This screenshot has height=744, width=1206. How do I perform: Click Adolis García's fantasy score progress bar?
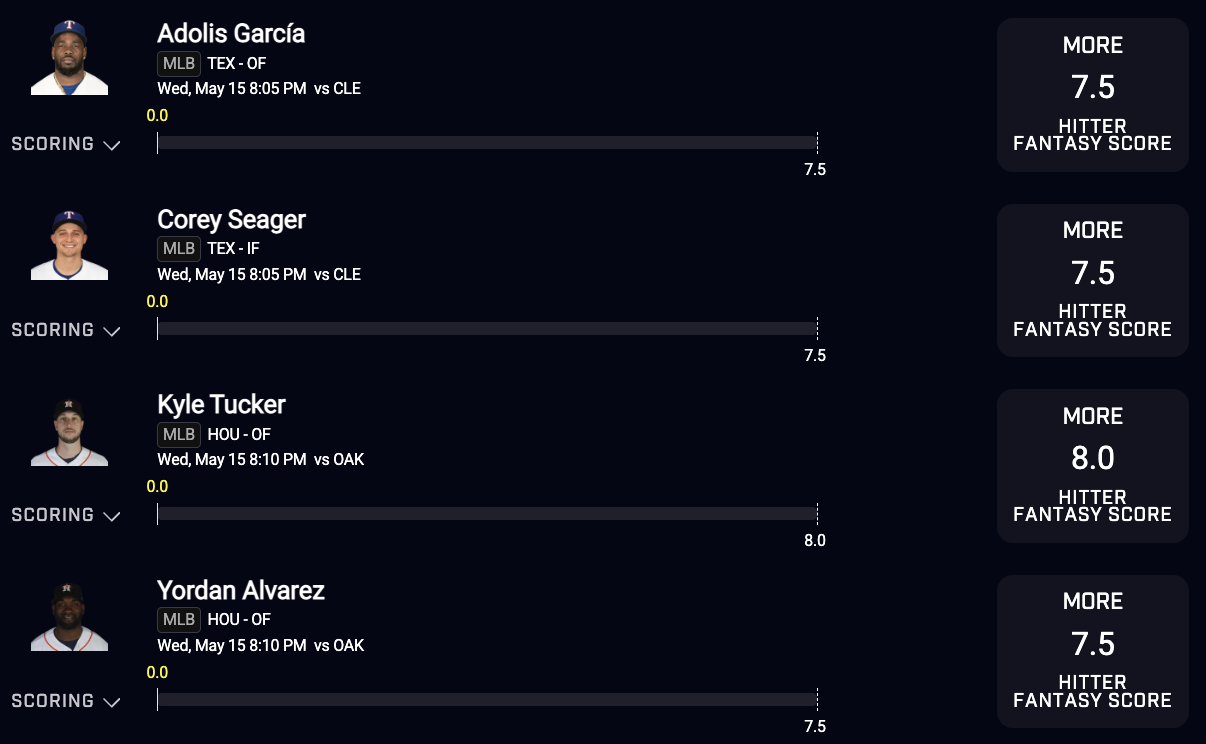(487, 143)
